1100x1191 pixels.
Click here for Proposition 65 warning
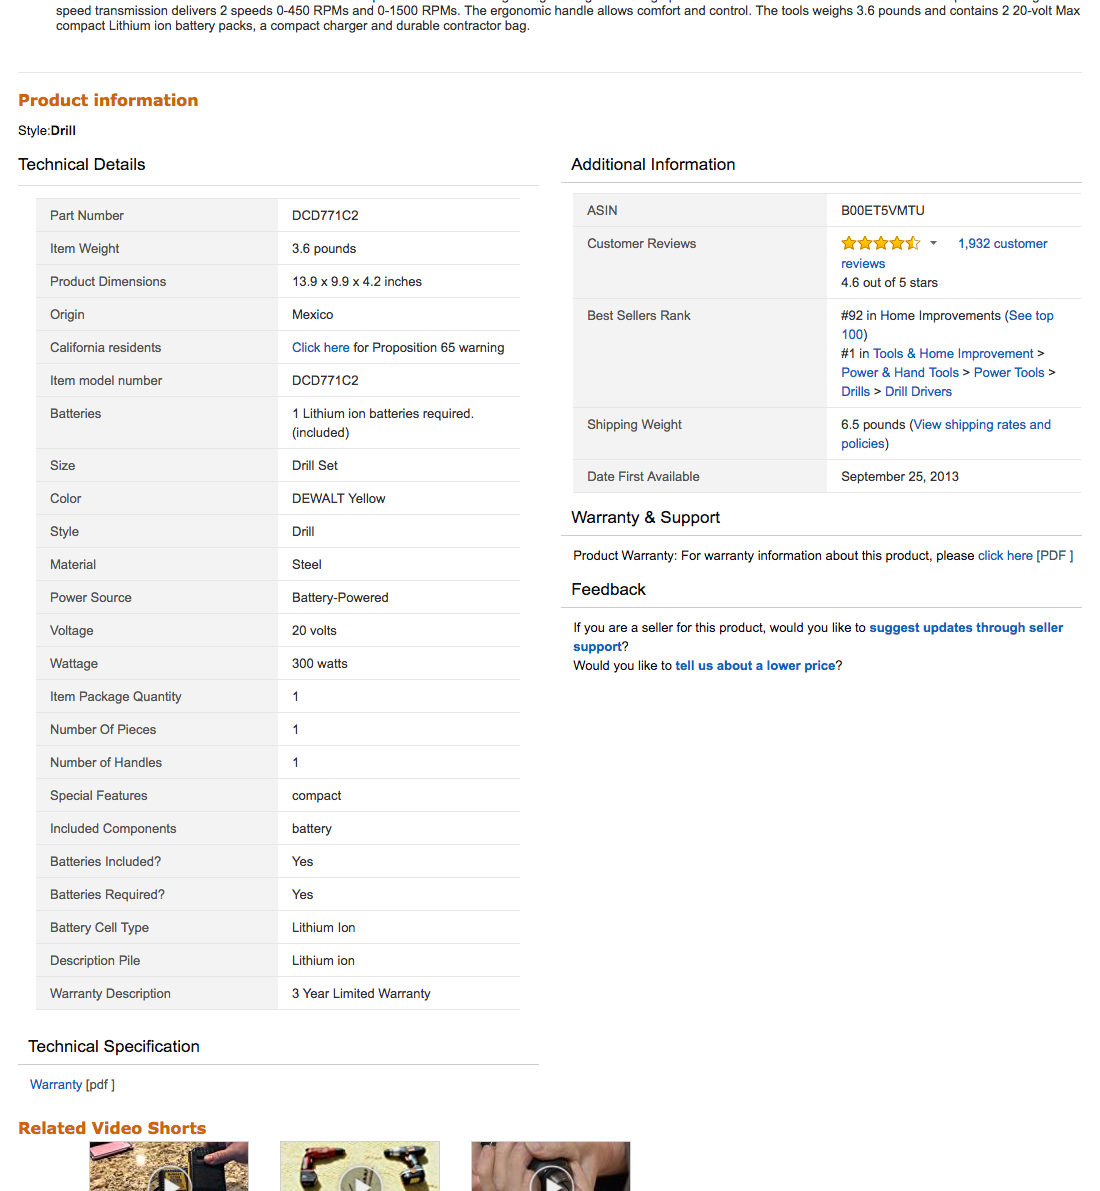click(x=320, y=347)
